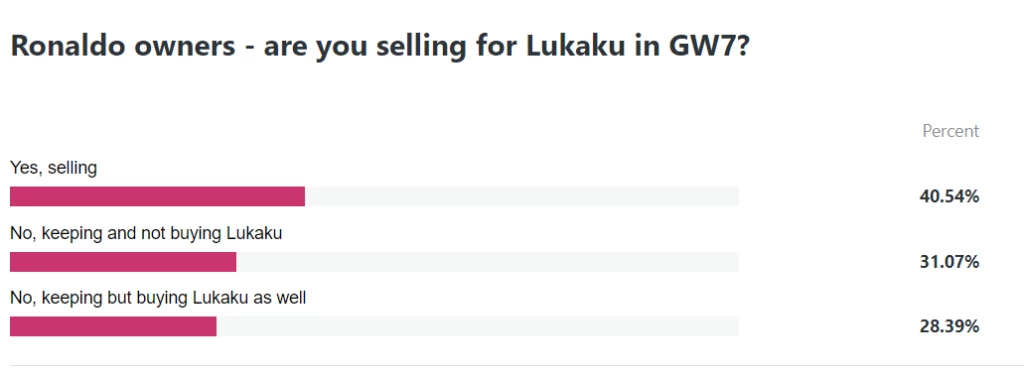
Task: Click the poll title about Ronaldo owners
Action: [379, 46]
